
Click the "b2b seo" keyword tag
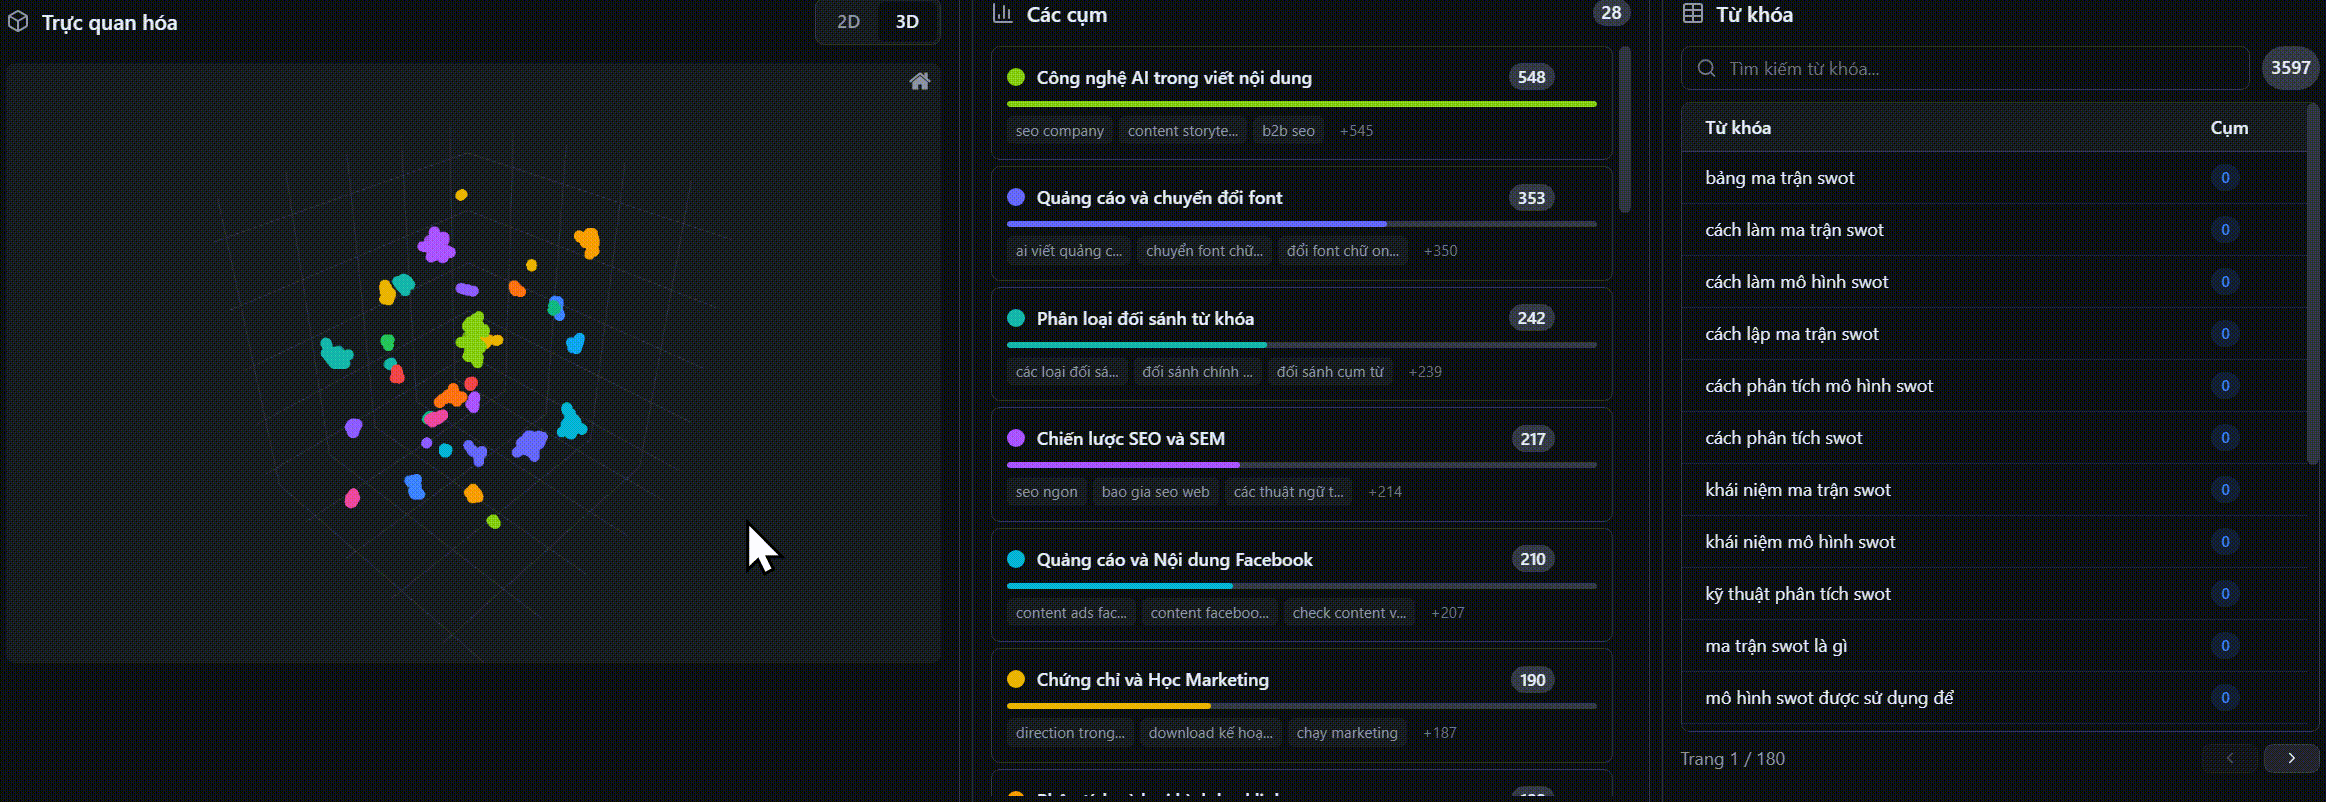[1288, 131]
